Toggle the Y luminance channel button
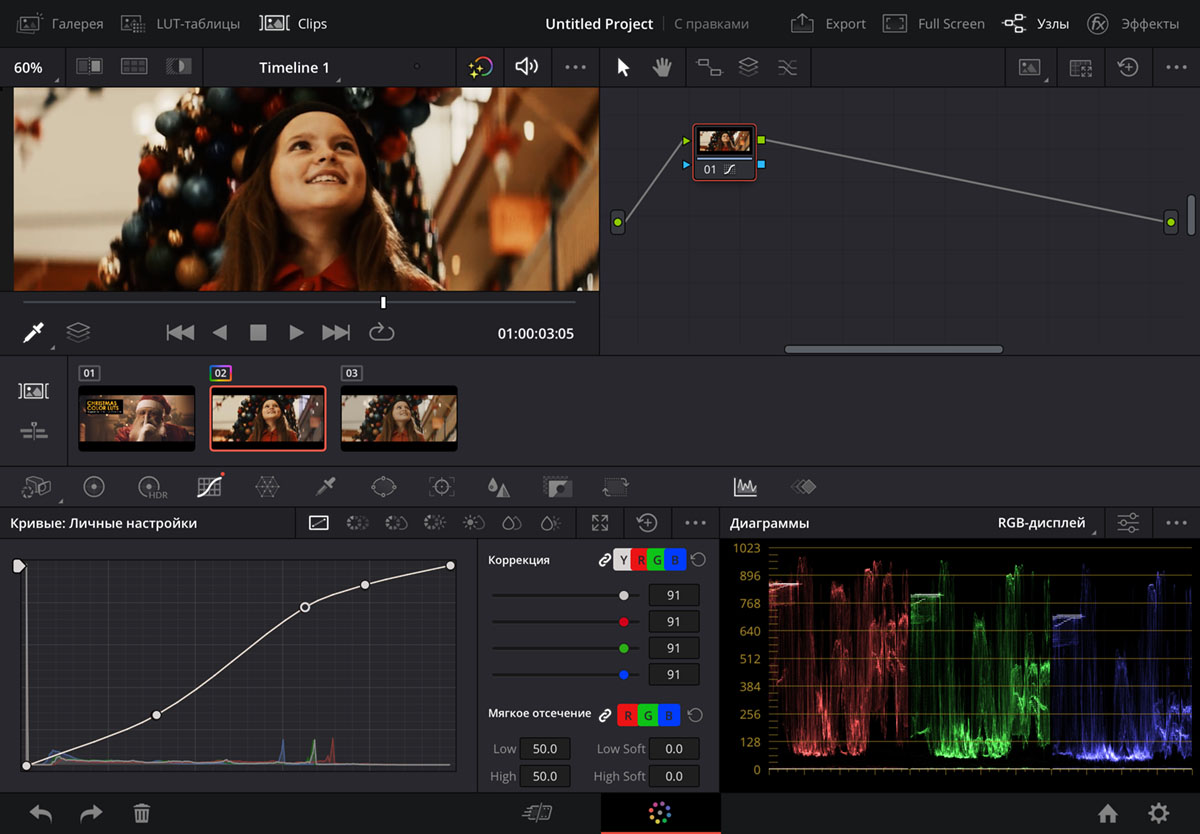Screen dimensions: 1200x834 (x=623, y=560)
